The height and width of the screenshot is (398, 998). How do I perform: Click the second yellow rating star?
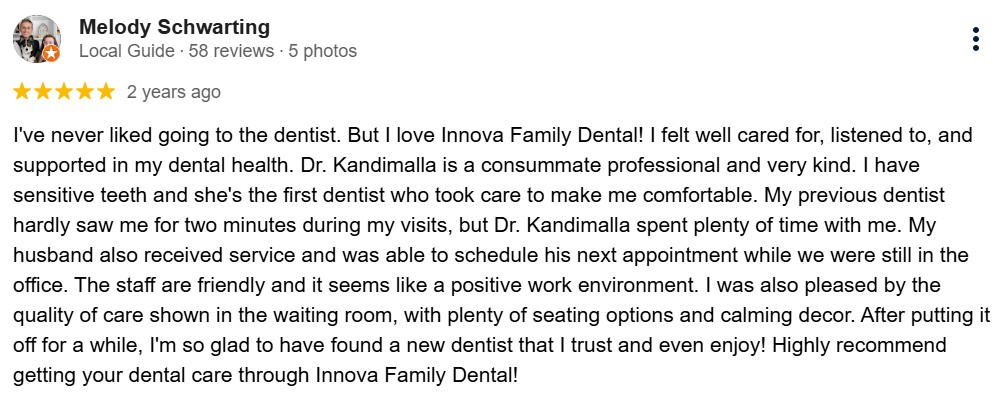(43, 92)
